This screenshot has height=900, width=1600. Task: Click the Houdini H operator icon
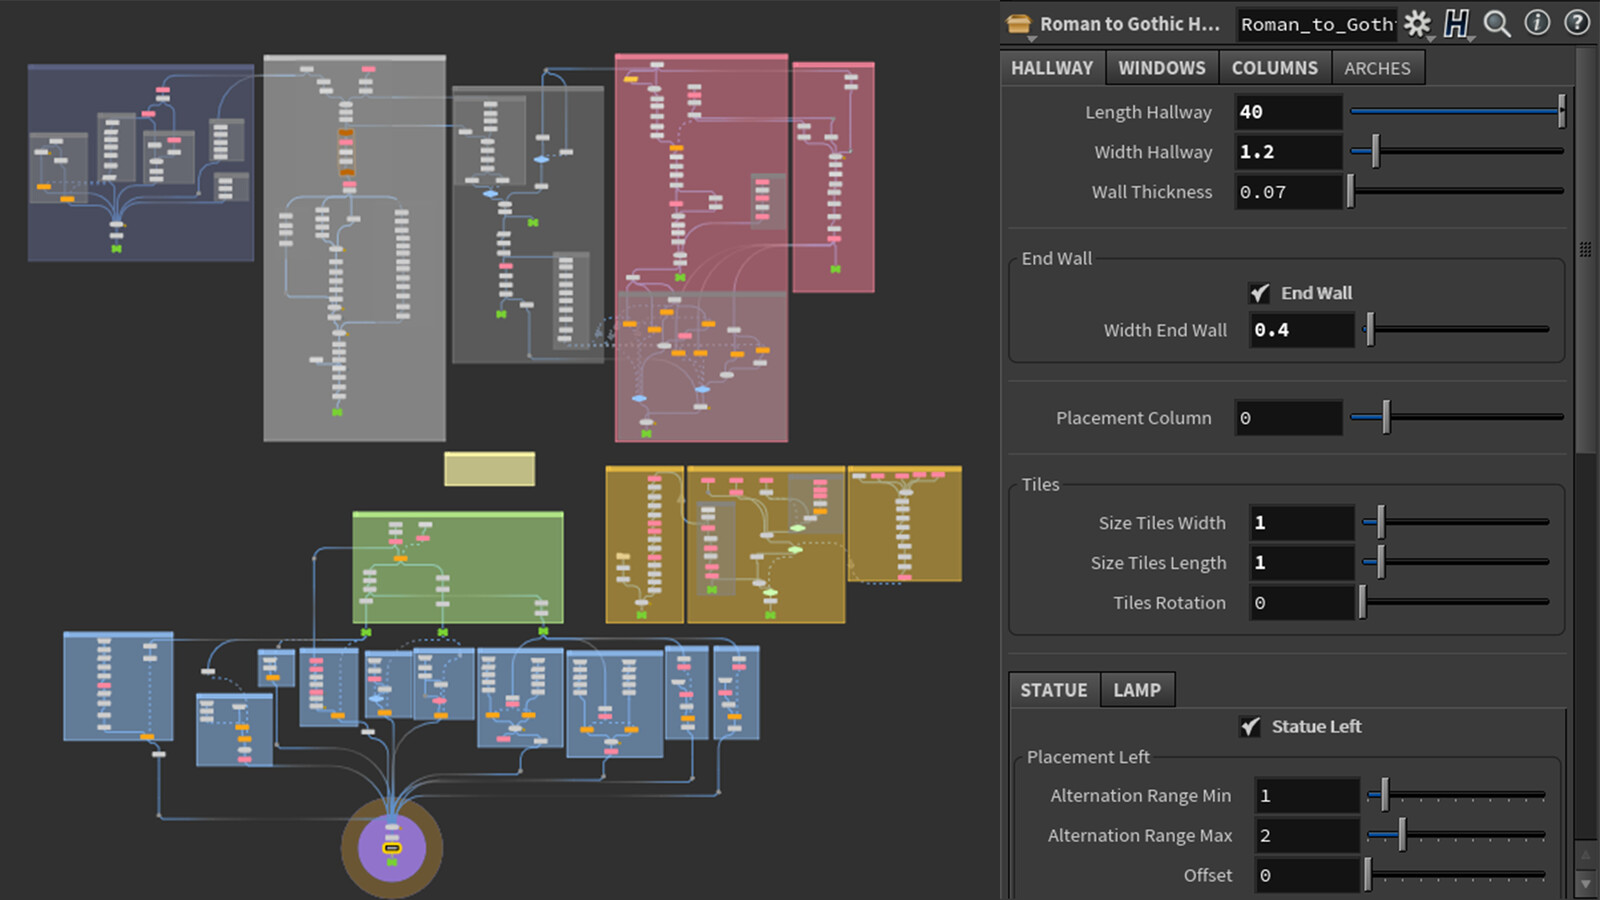pos(1457,24)
